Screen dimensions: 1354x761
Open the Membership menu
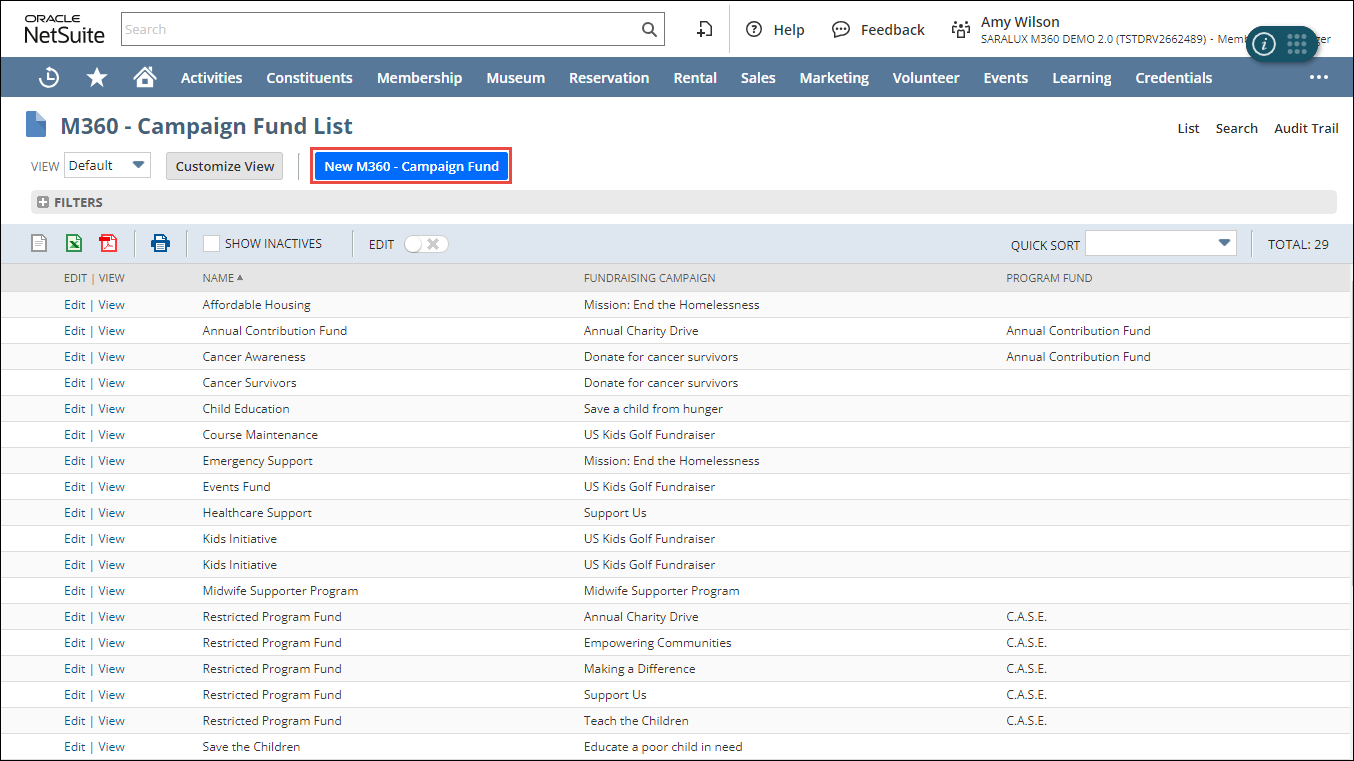click(x=419, y=78)
